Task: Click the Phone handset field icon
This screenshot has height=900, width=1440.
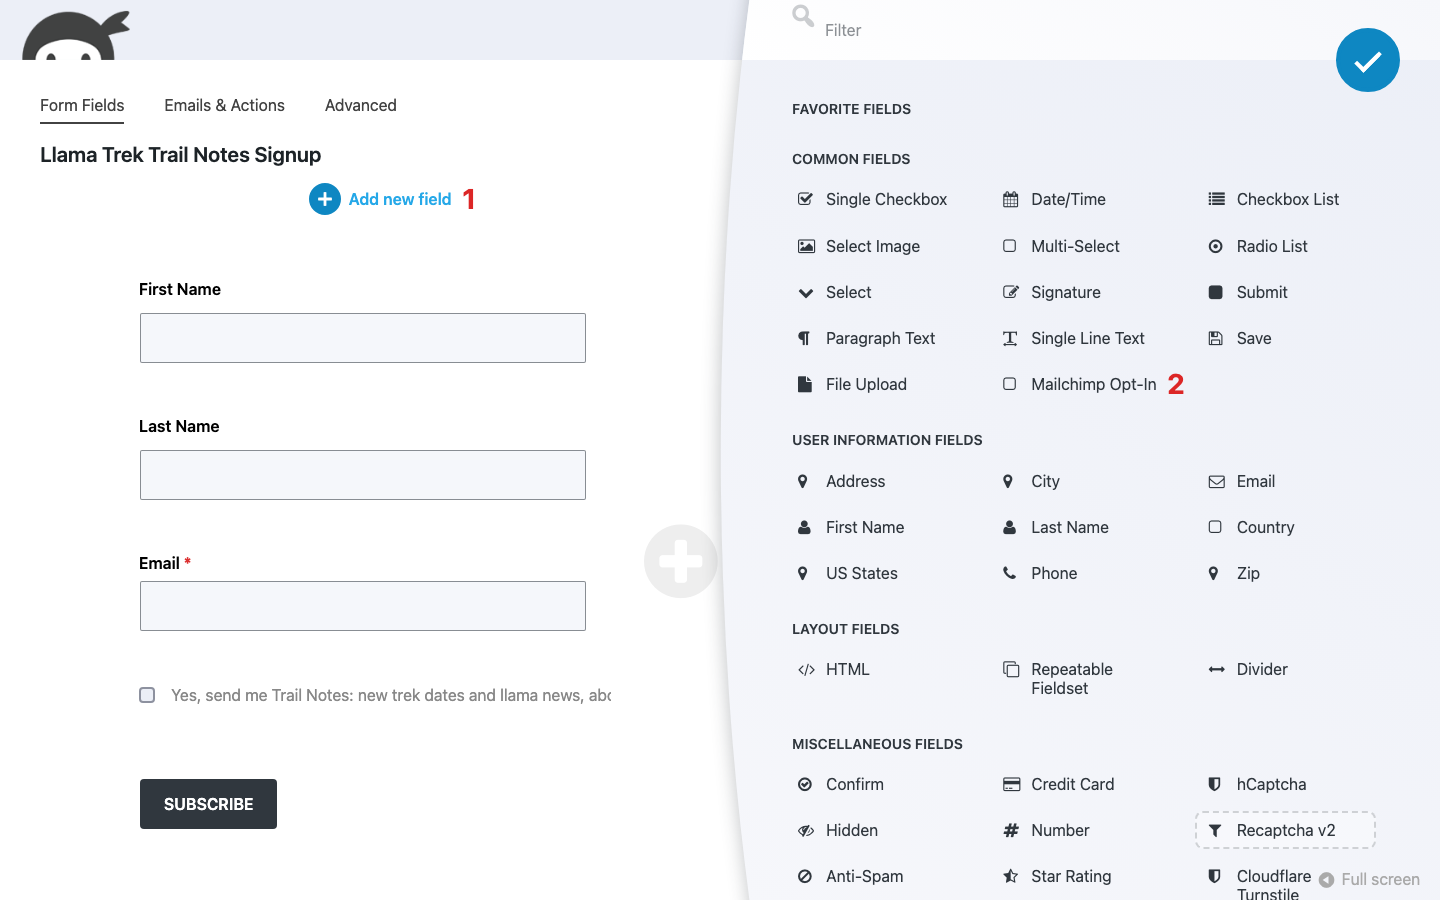Action: point(1010,573)
